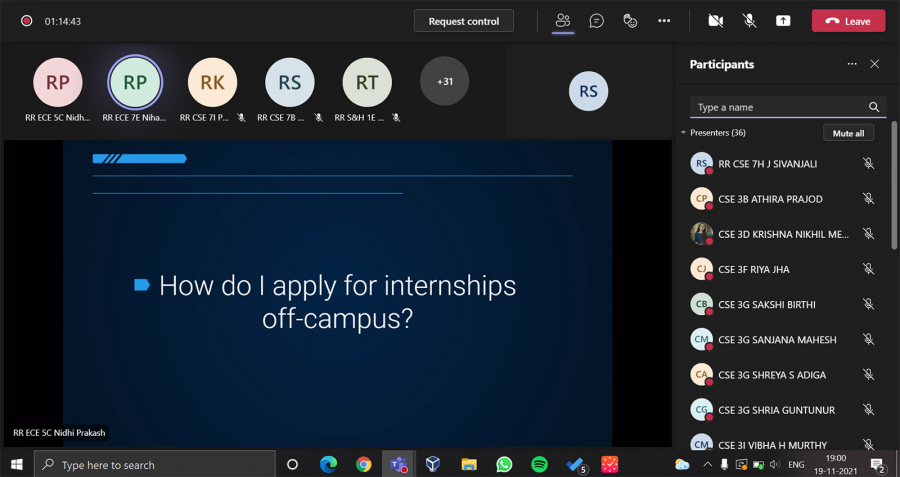Open WhatsApp from the taskbar

(504, 464)
